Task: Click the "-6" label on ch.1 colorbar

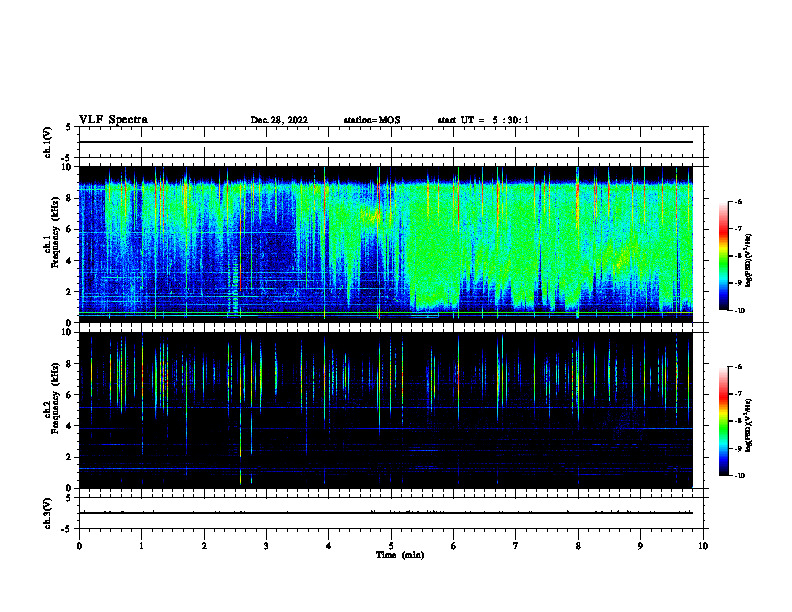Action: (x=738, y=201)
